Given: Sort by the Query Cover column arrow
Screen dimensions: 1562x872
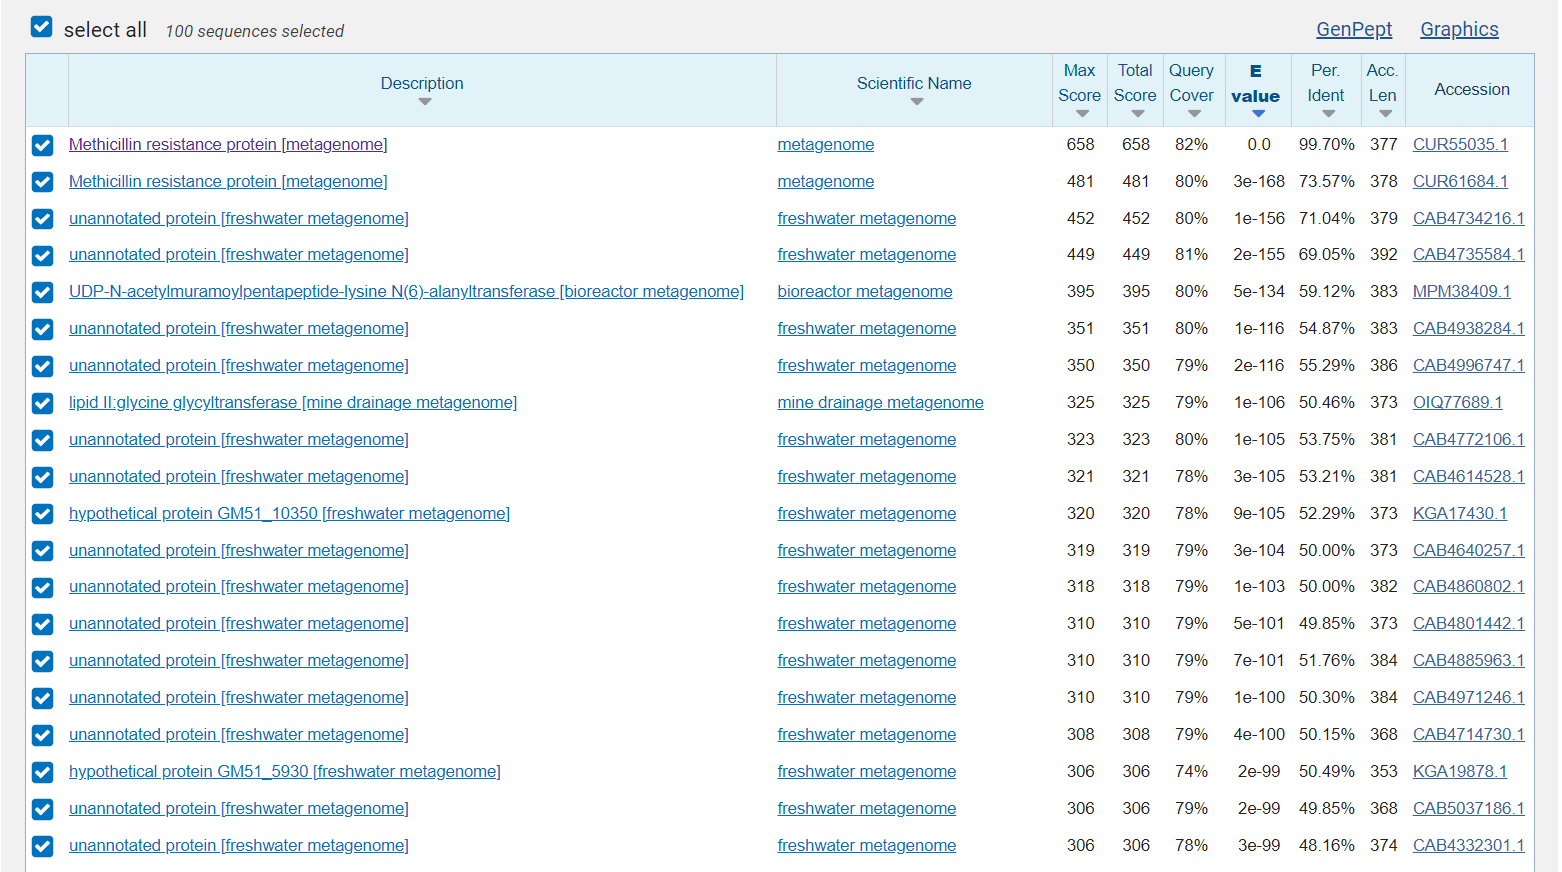Looking at the screenshot, I should (x=1194, y=114).
